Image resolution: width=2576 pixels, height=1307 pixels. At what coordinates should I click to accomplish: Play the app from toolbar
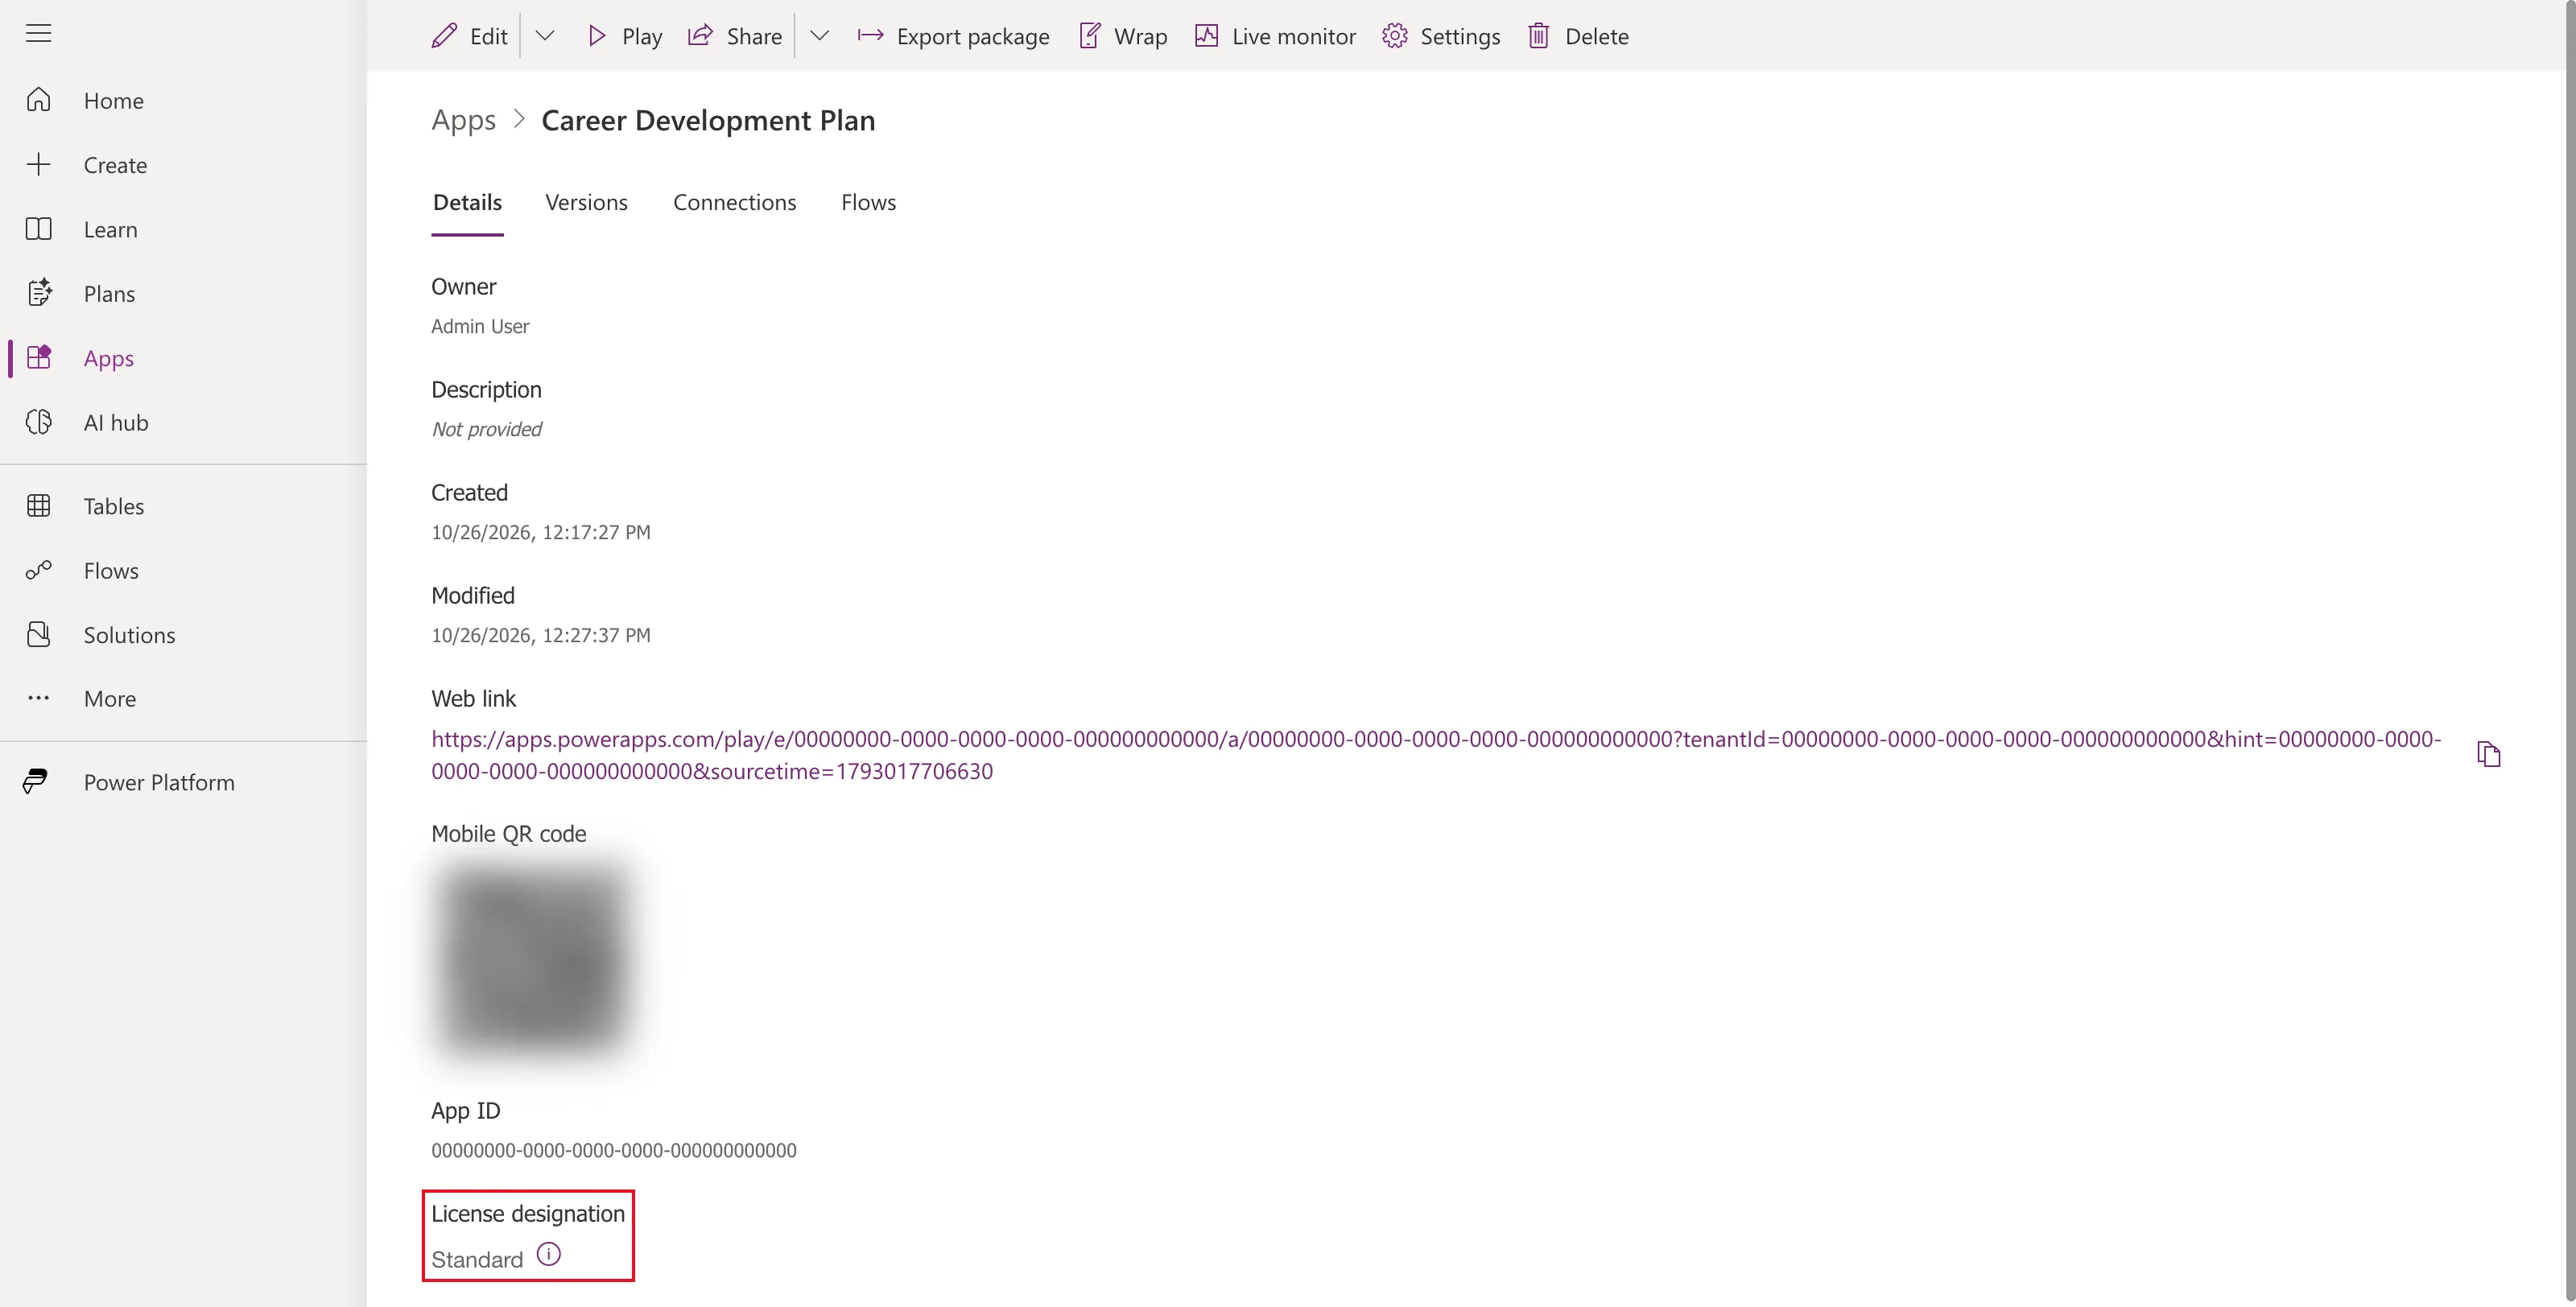click(x=624, y=36)
